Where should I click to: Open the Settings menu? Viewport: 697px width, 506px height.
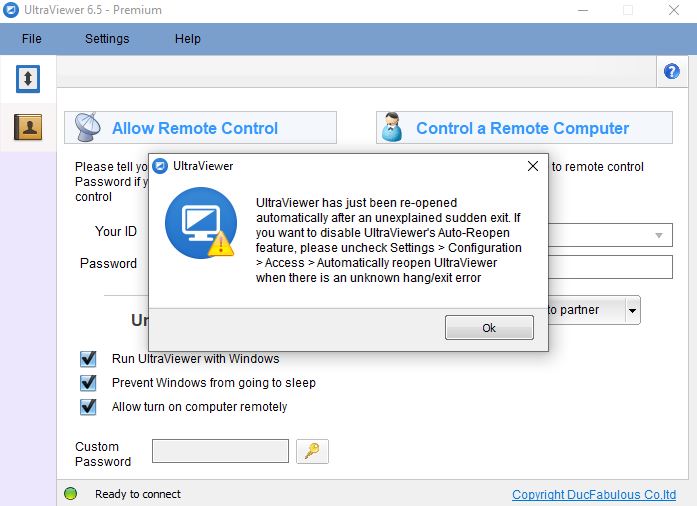(x=107, y=39)
